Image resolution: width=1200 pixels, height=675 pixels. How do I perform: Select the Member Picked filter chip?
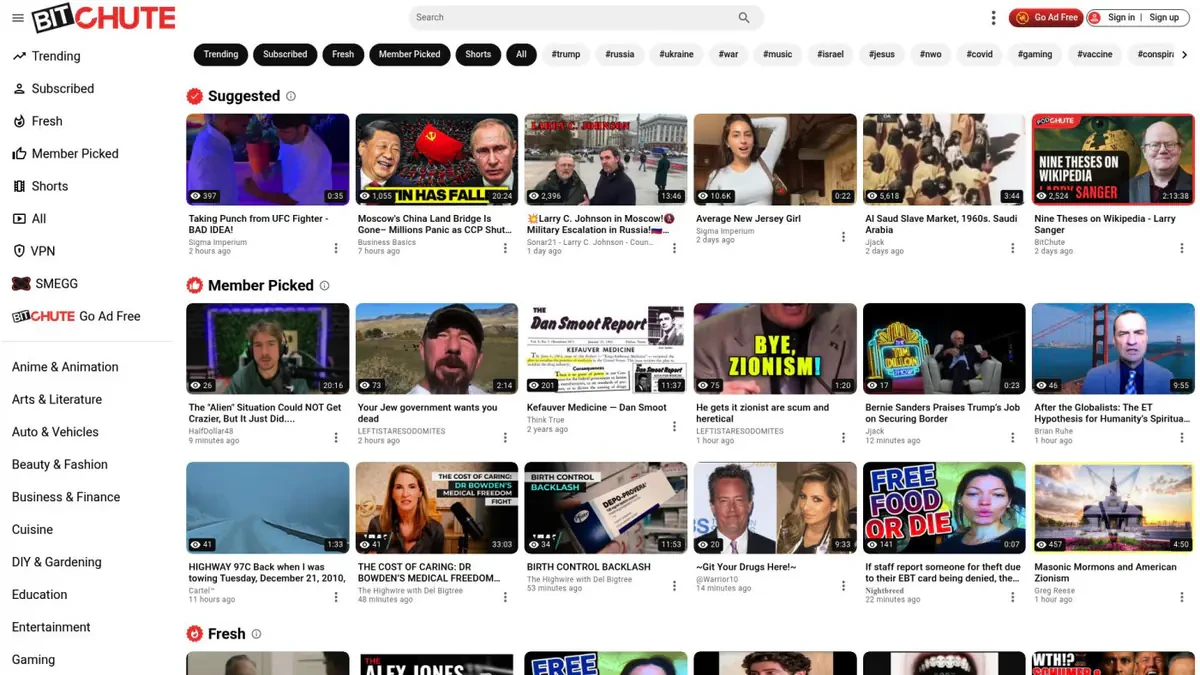tap(409, 54)
